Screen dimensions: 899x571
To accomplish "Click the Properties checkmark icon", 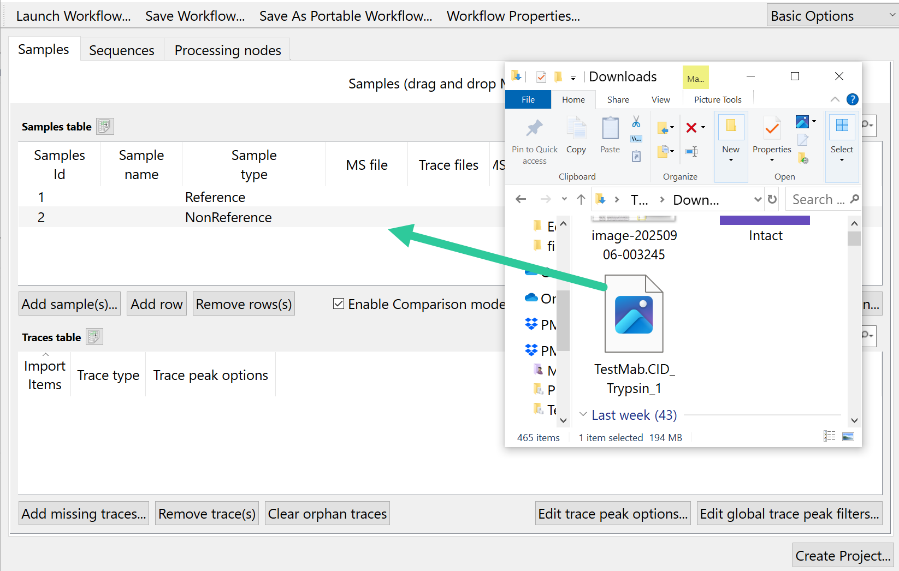I will coord(772,128).
